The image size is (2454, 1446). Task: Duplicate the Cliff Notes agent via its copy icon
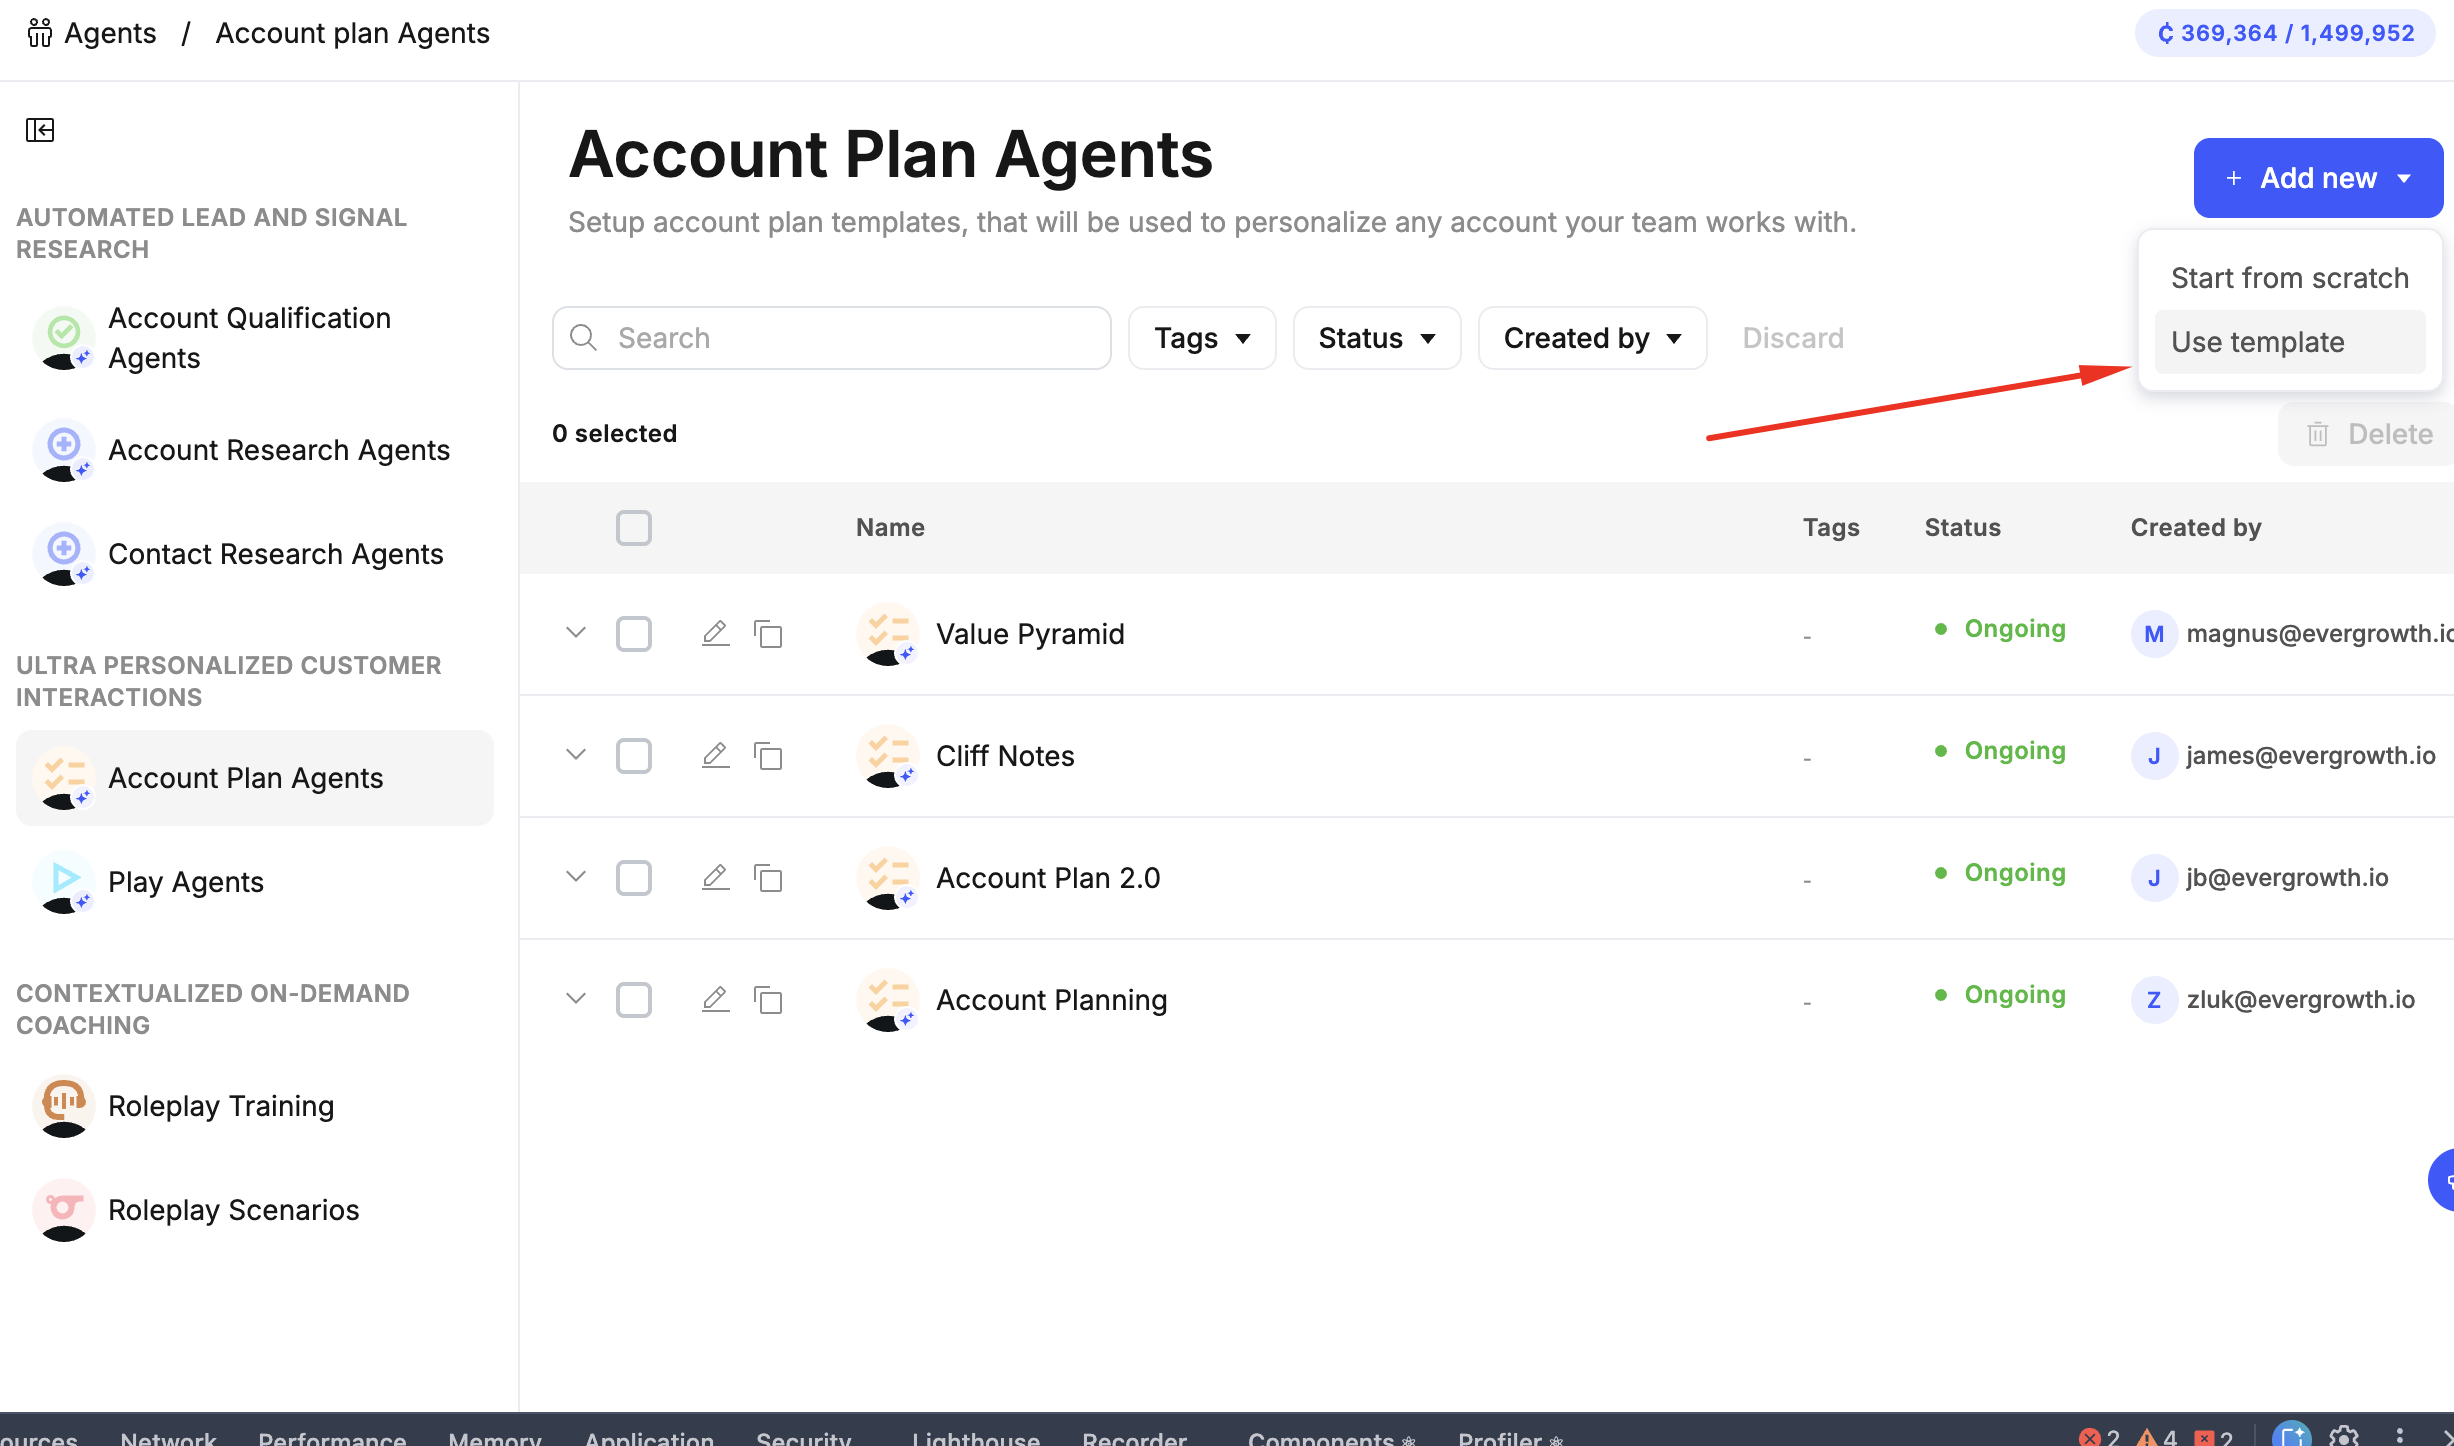tap(768, 756)
